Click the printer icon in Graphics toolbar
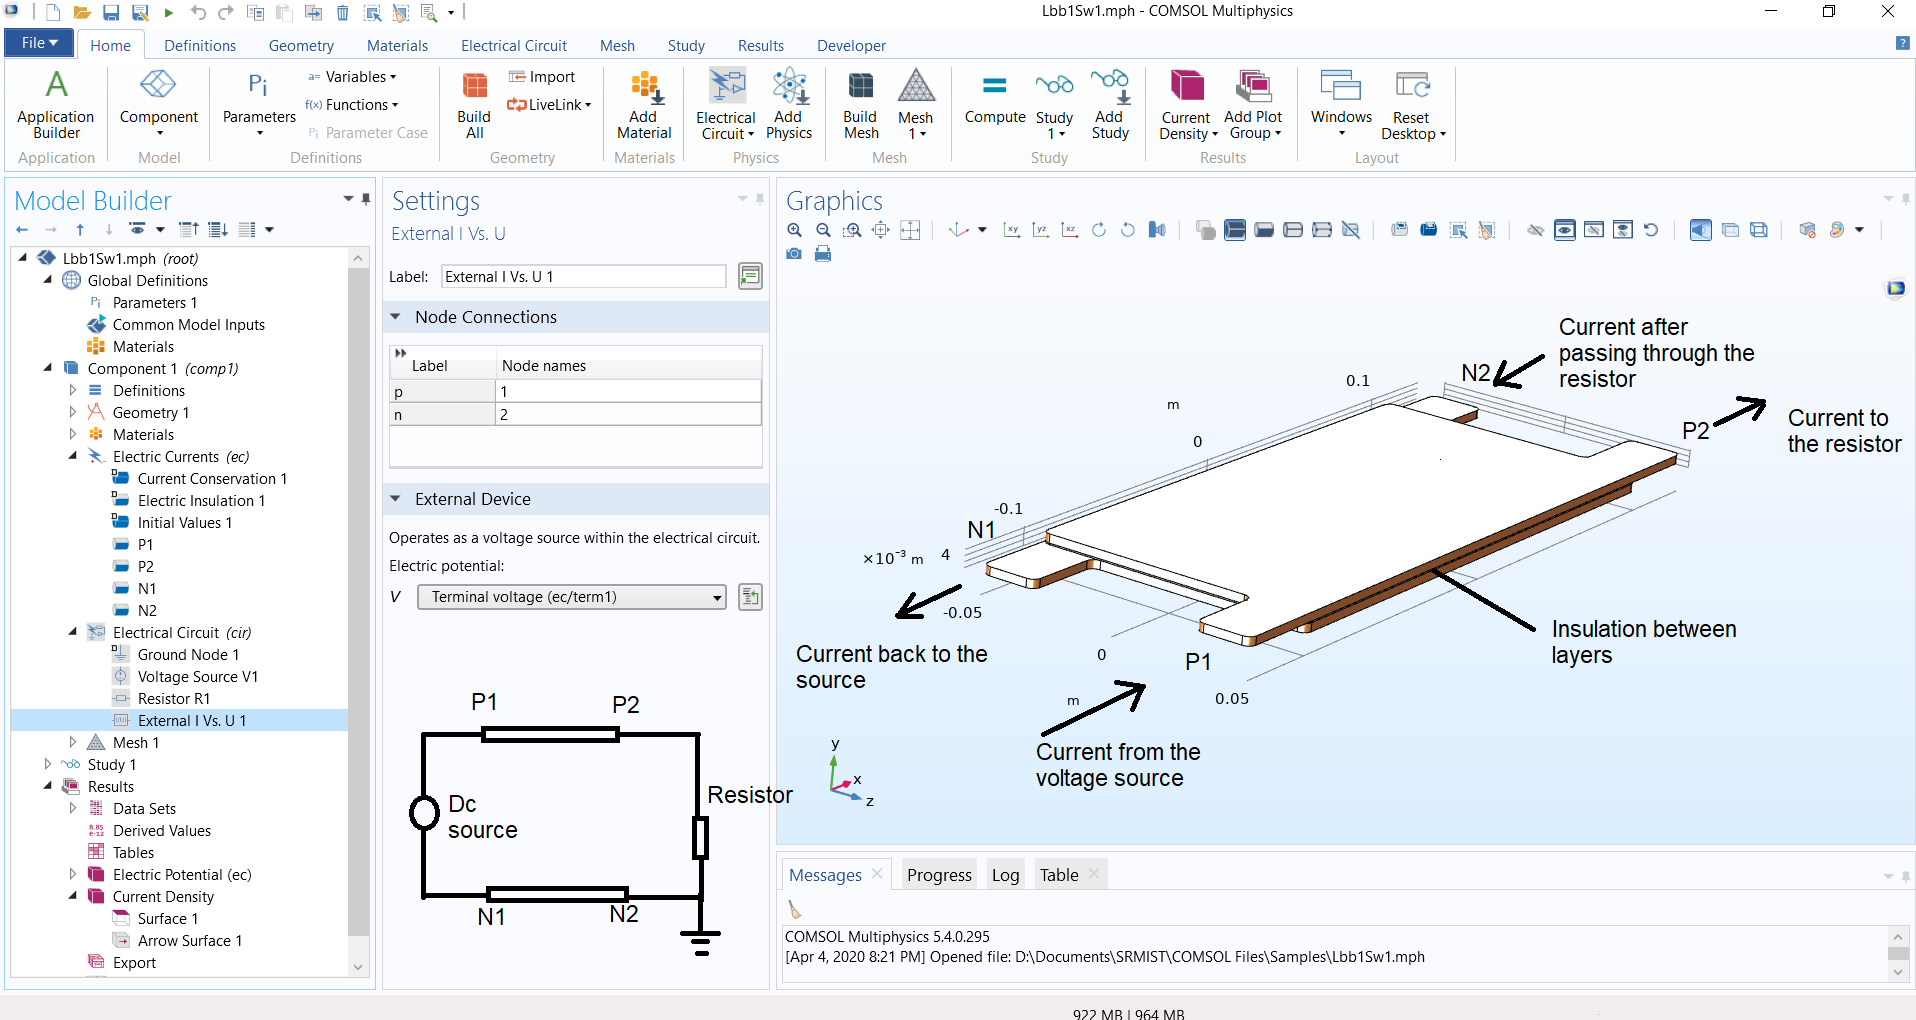 pos(823,254)
